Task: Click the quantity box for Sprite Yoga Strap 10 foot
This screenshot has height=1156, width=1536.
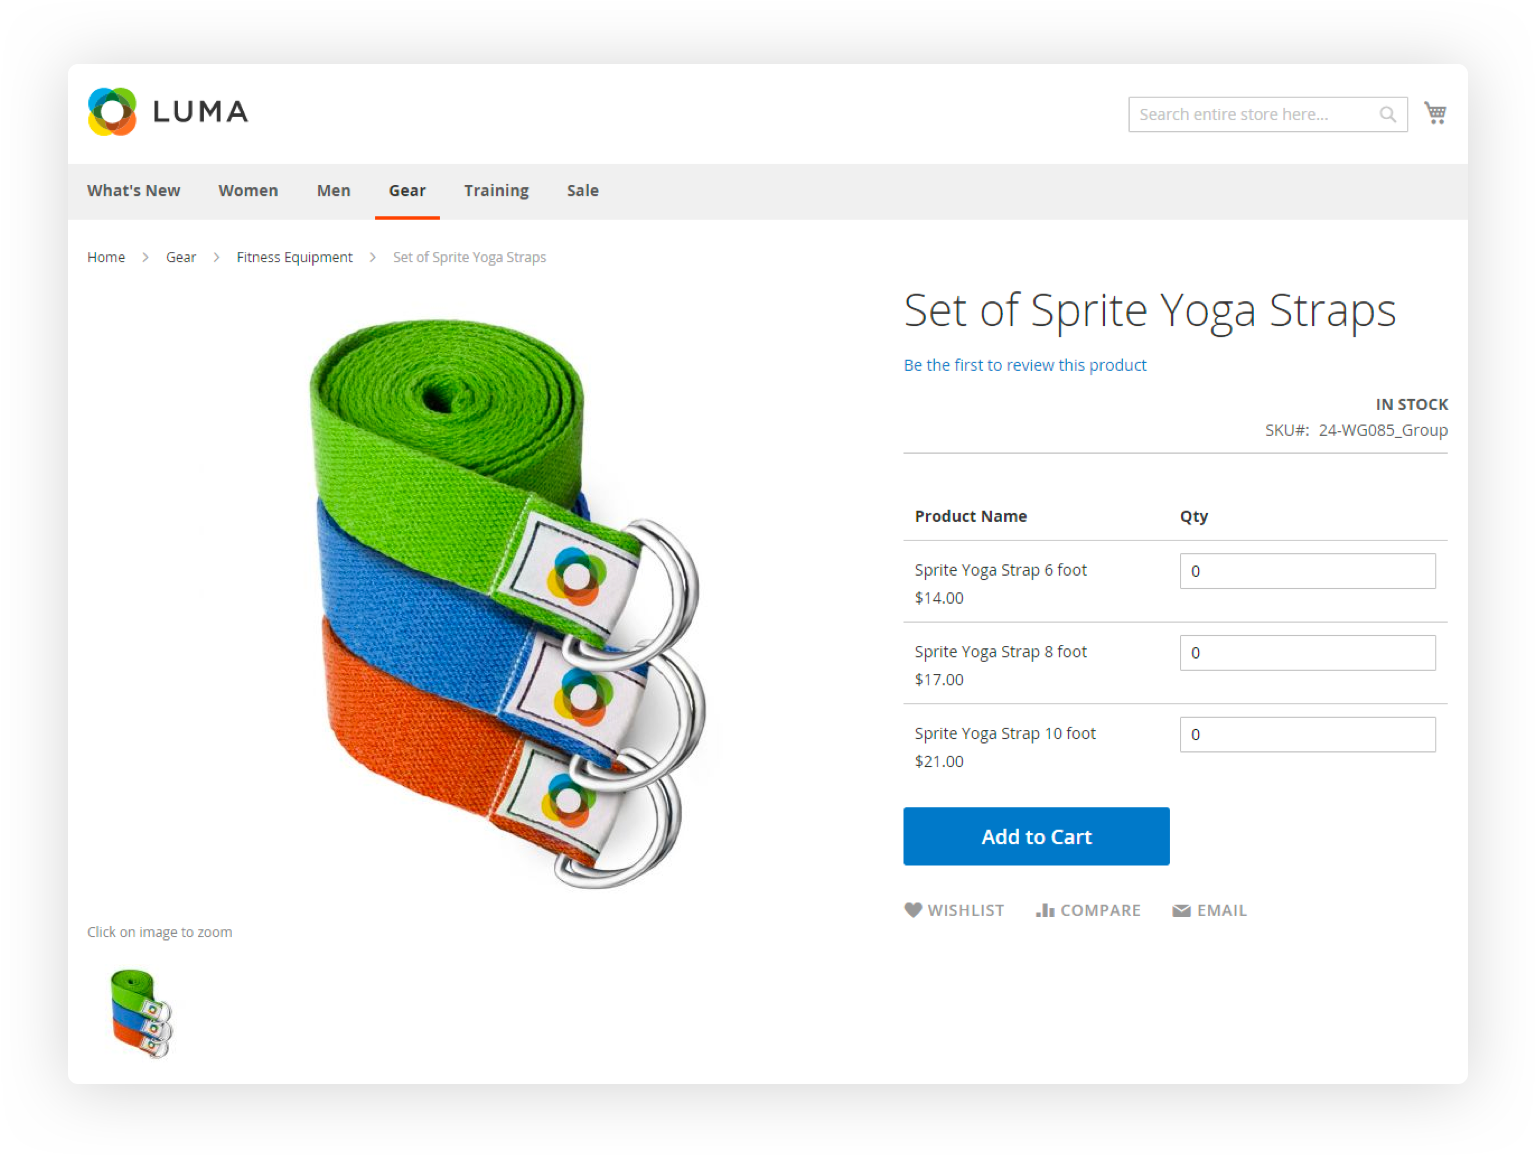Action: [x=1307, y=734]
